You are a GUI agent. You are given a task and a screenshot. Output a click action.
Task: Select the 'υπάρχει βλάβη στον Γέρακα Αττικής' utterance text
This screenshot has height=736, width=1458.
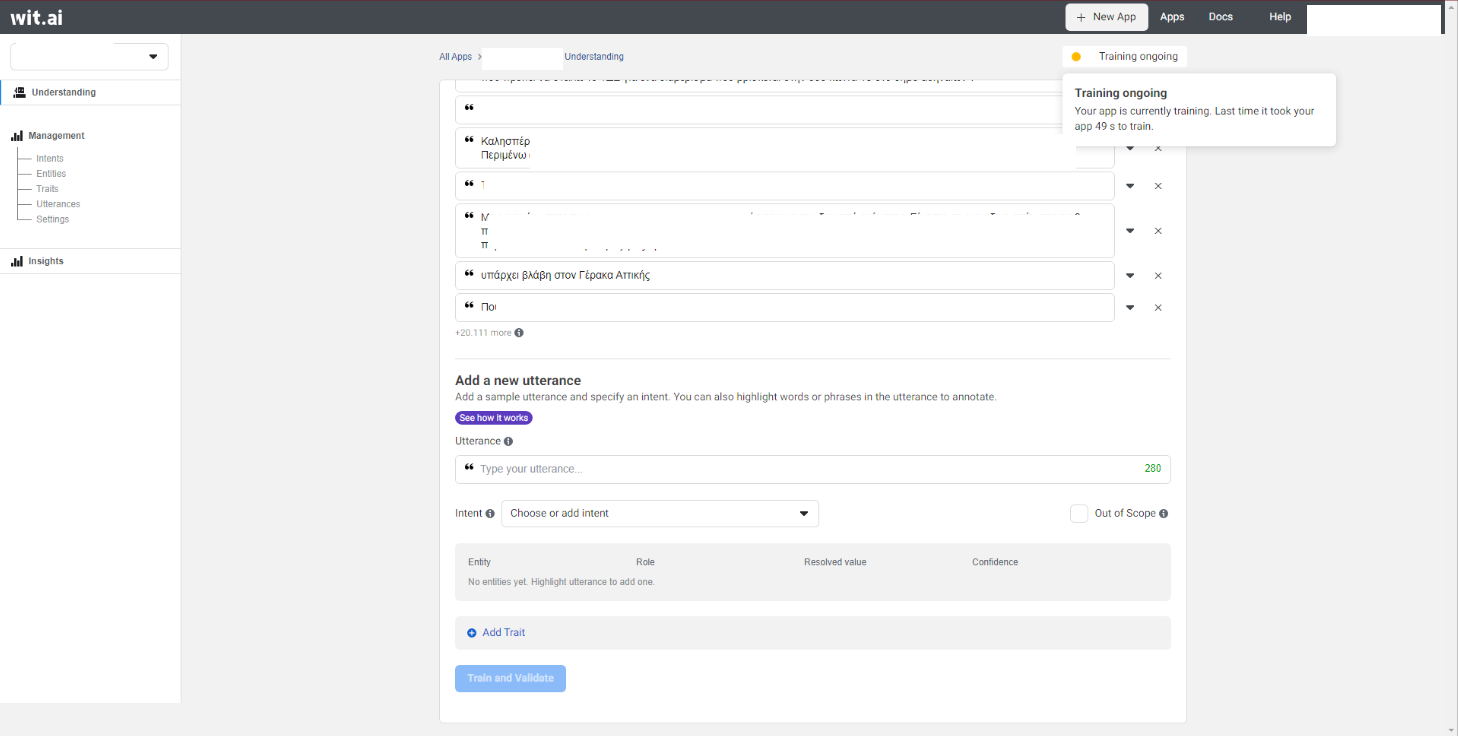[565, 275]
